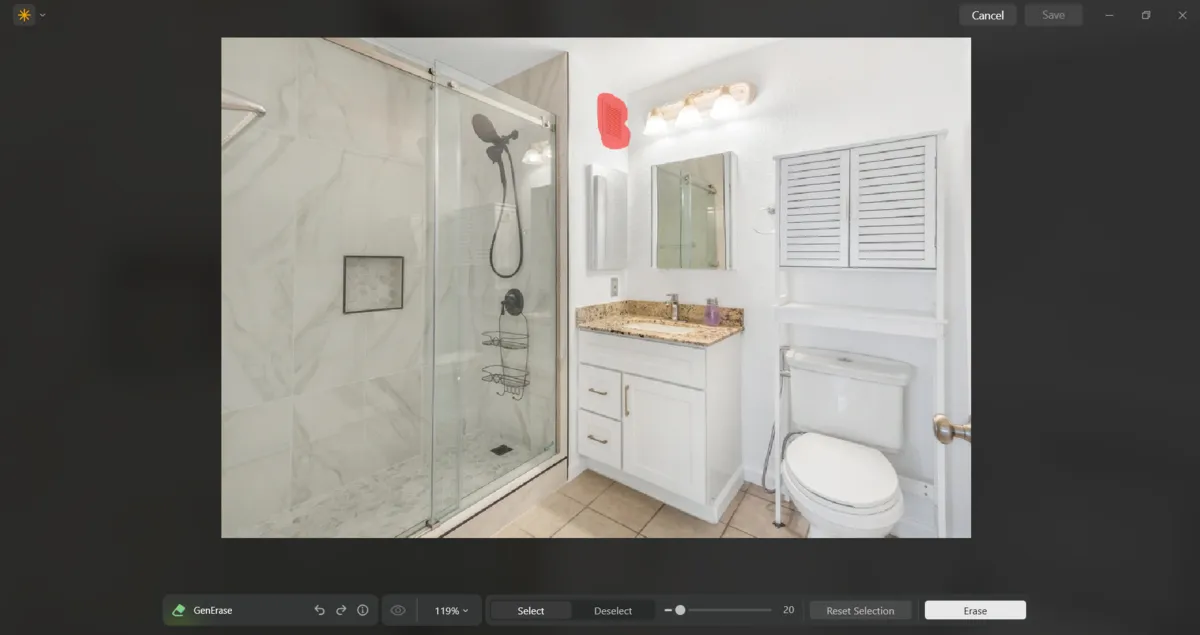1200x635 pixels.
Task: Open the GenErase info tooltip icon
Action: [x=363, y=610]
